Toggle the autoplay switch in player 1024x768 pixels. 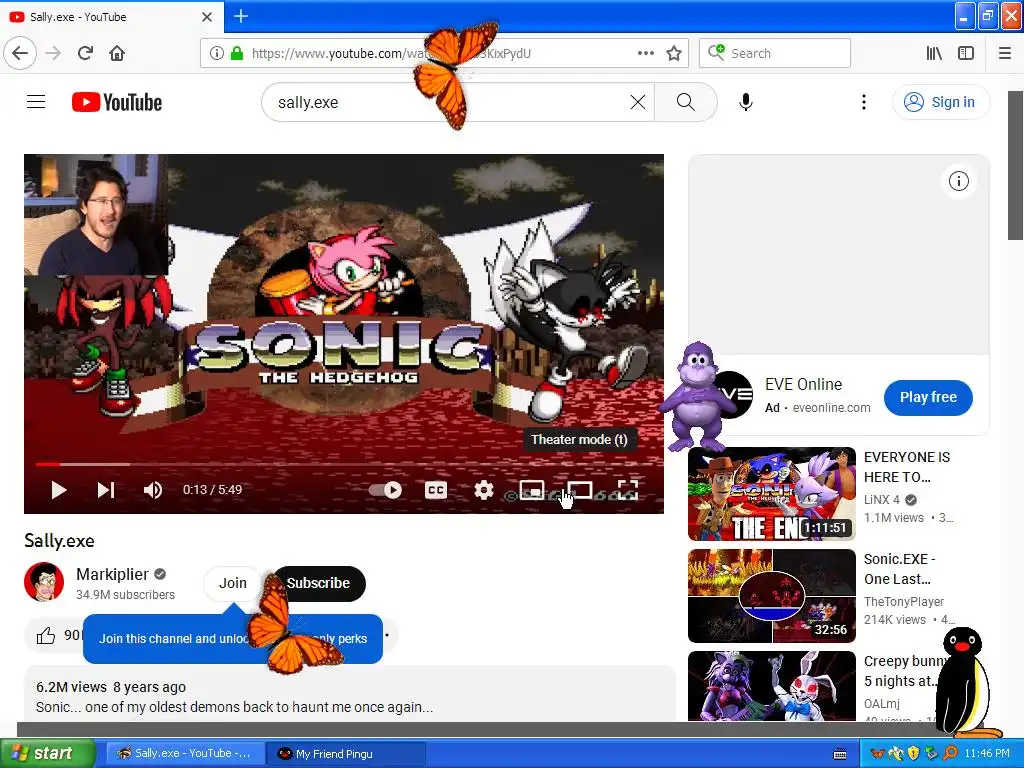point(386,490)
